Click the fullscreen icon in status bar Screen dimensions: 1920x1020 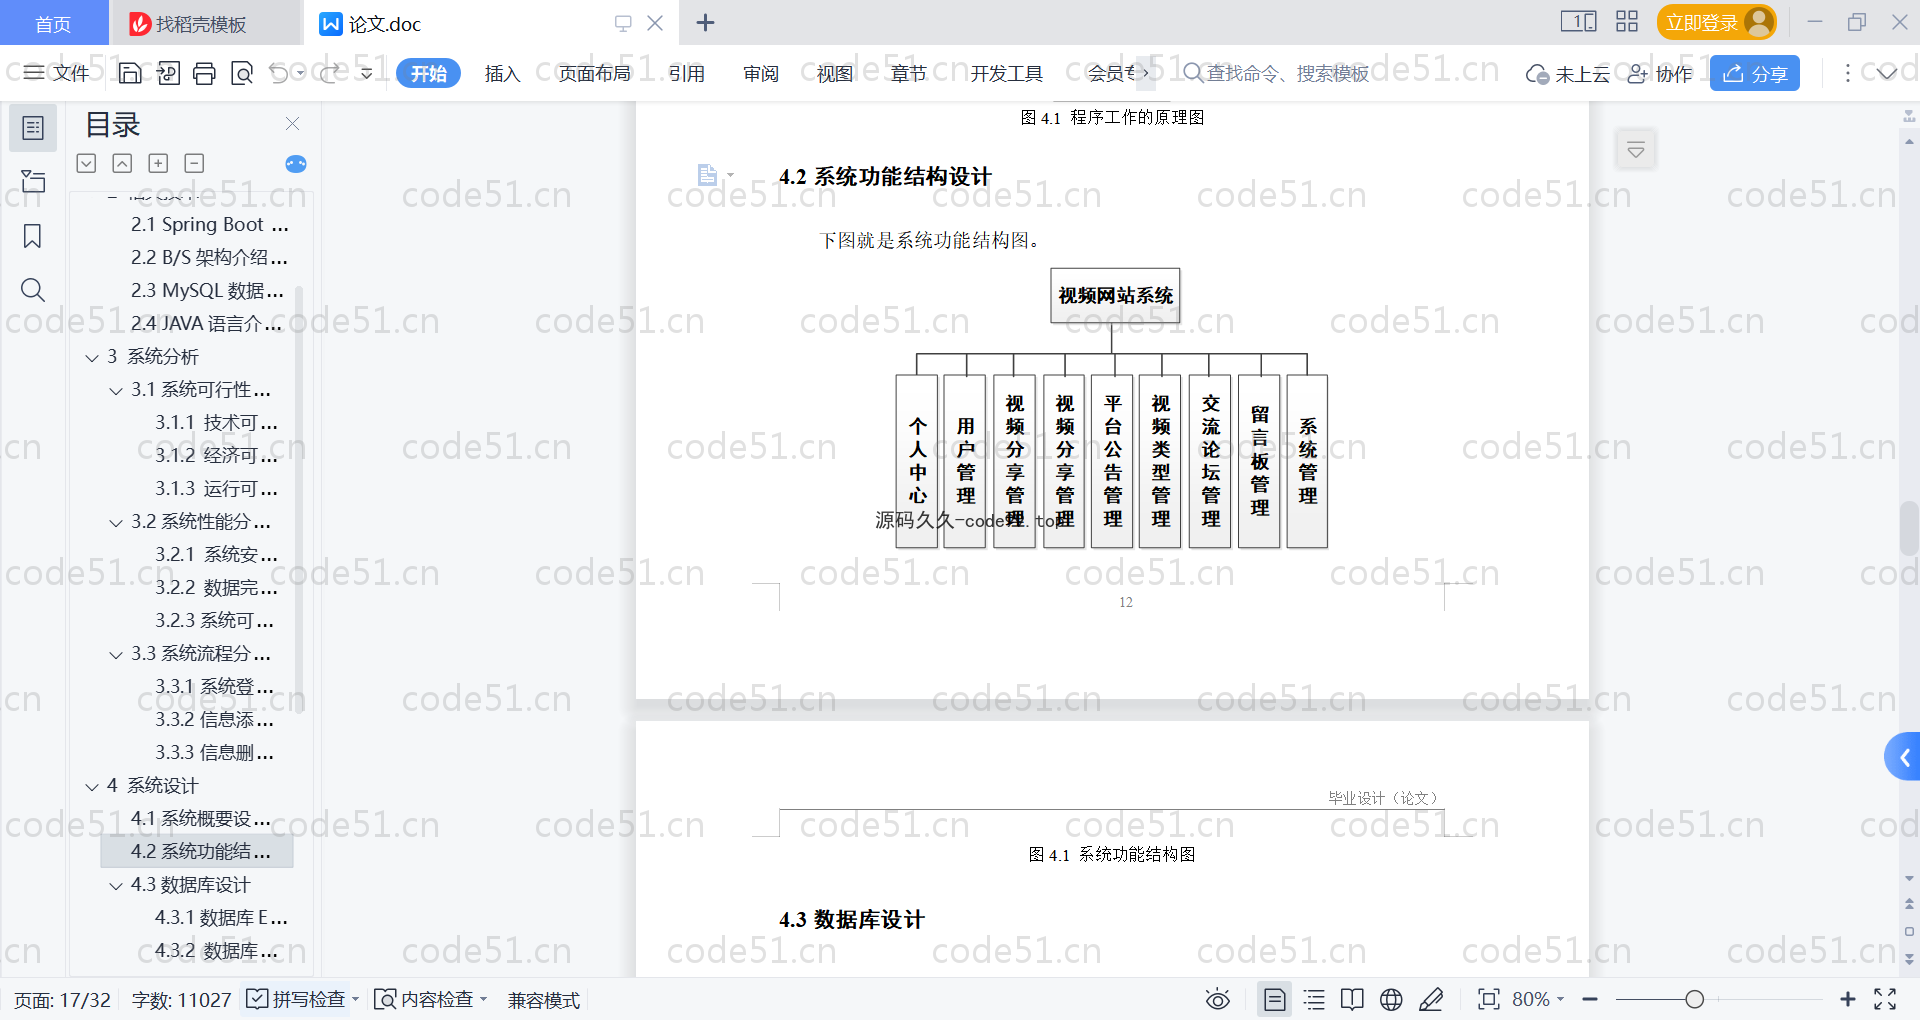pyautogui.click(x=1885, y=999)
